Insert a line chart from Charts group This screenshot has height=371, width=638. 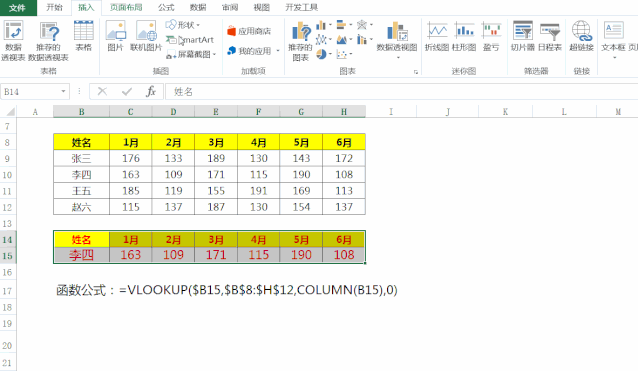321,39
